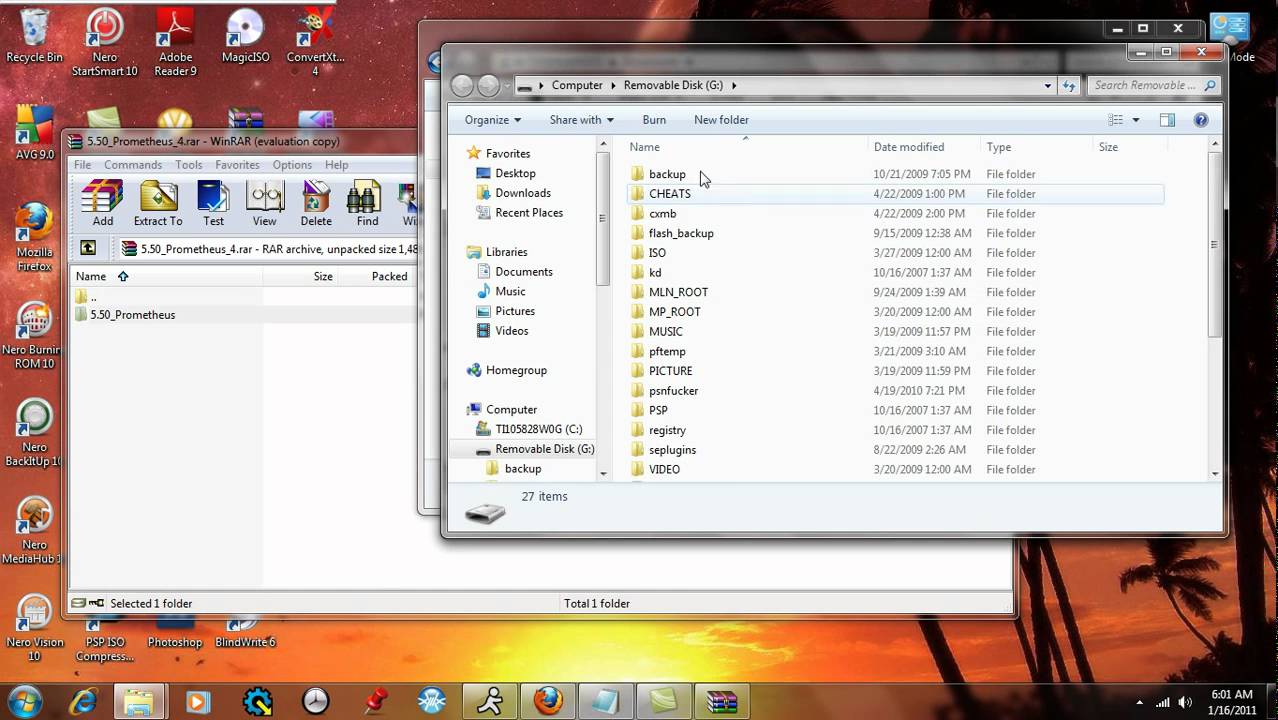Select Homegroup in the navigation pane

516,370
